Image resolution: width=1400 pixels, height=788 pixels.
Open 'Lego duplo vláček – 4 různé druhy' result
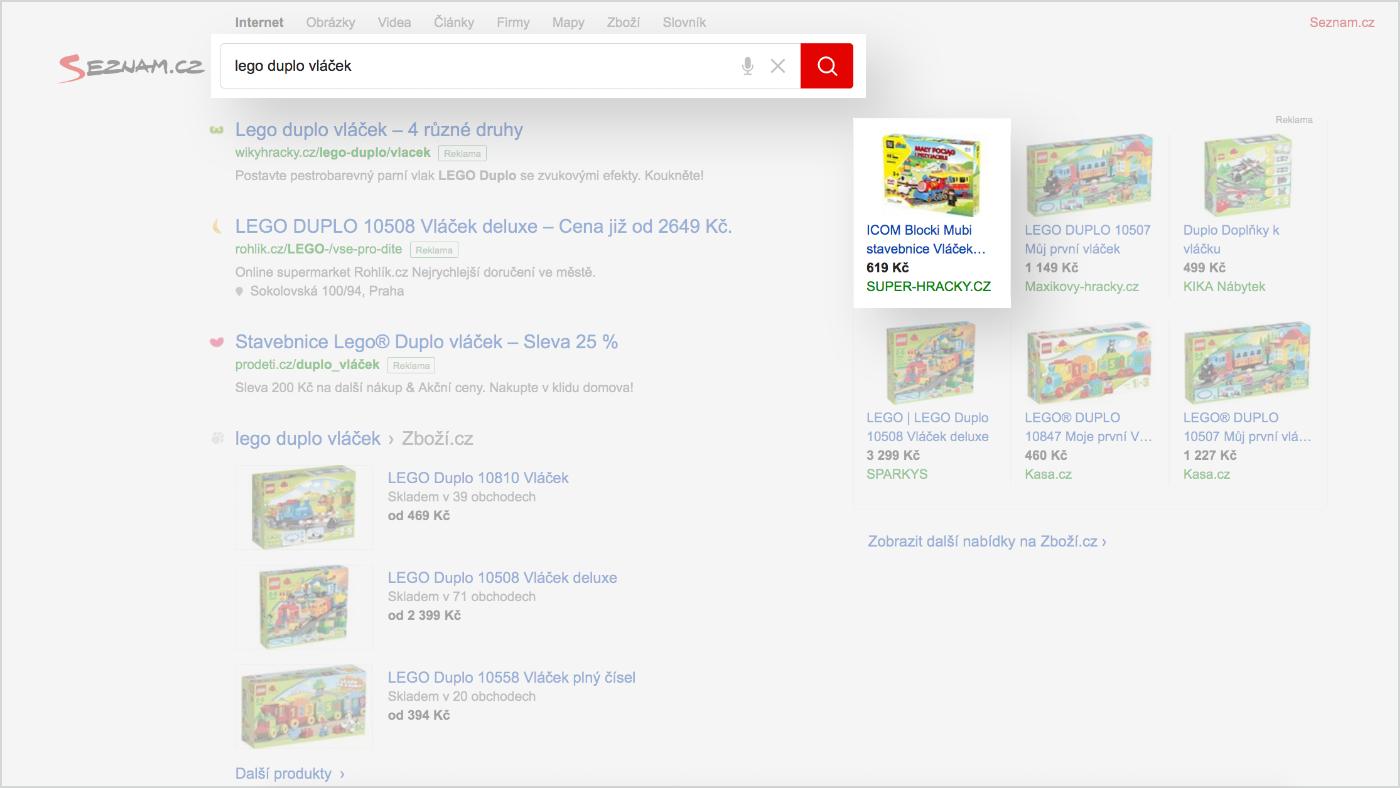point(379,129)
